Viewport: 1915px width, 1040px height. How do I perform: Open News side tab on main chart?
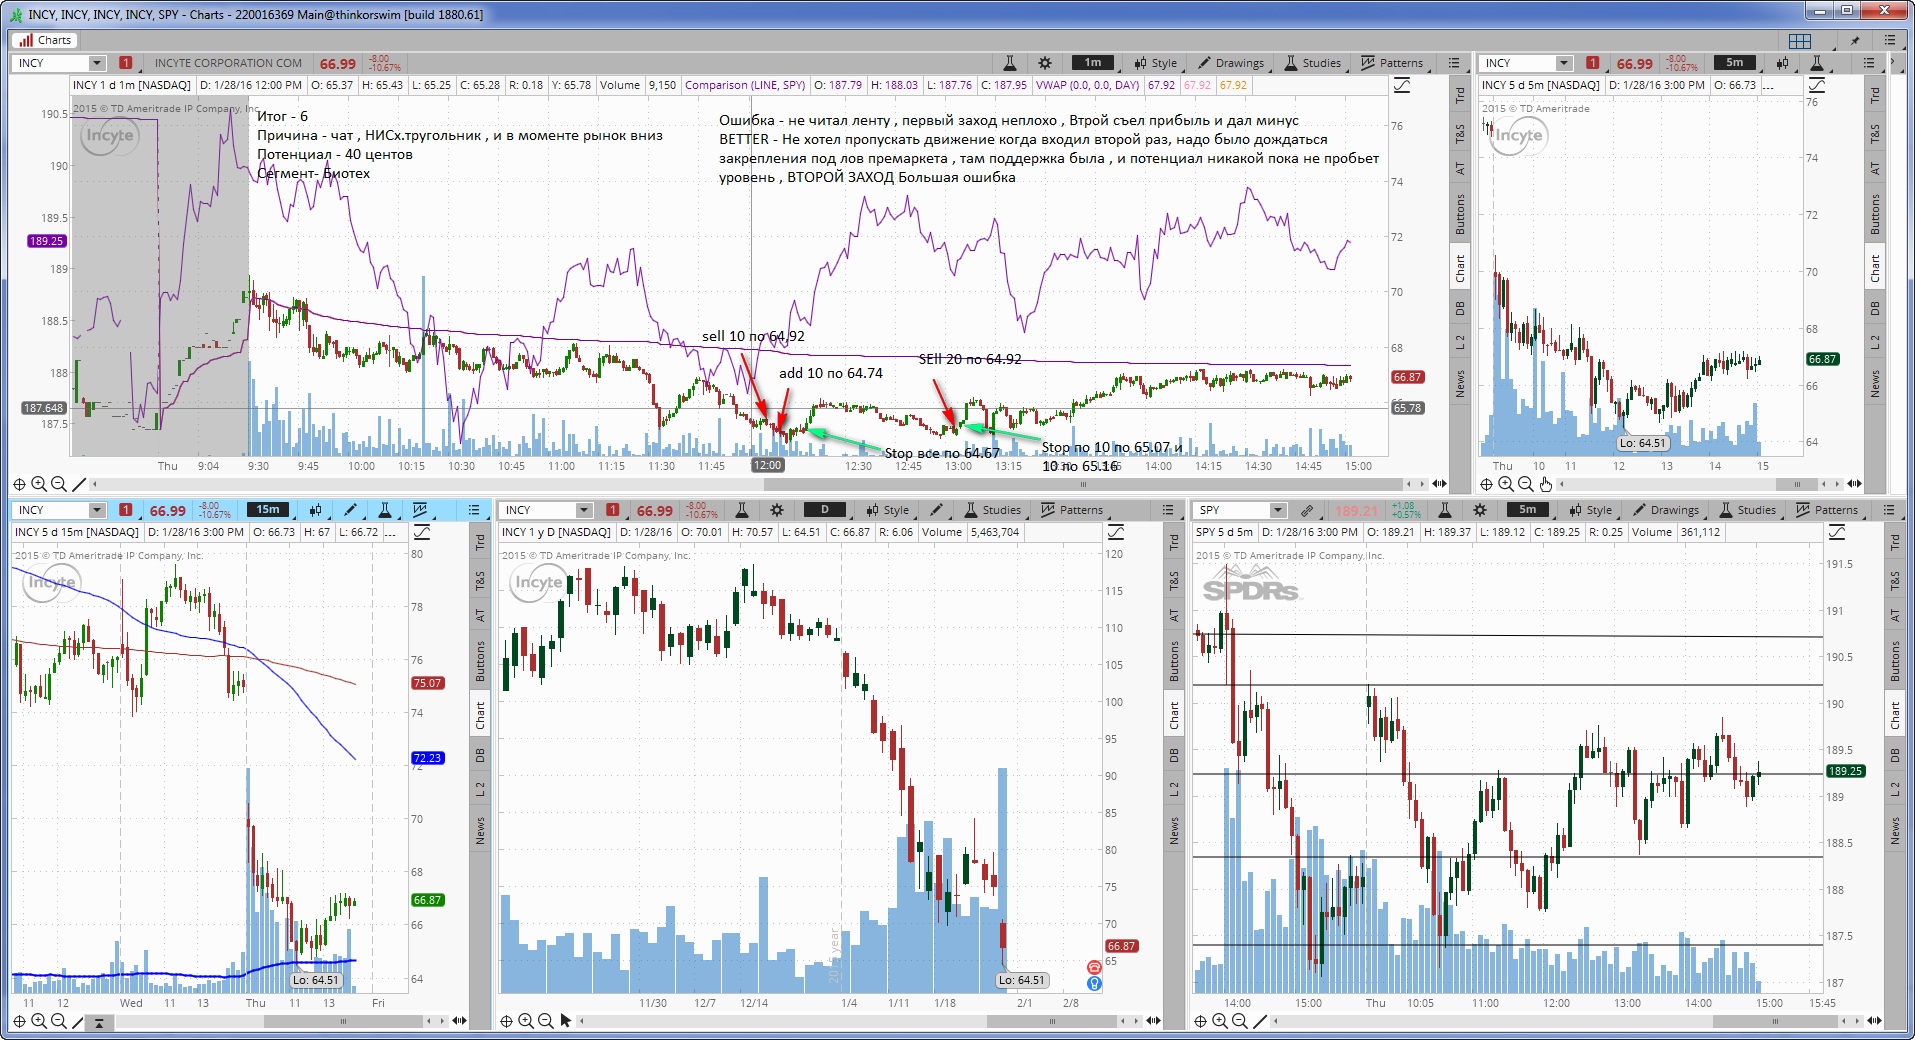point(1460,383)
